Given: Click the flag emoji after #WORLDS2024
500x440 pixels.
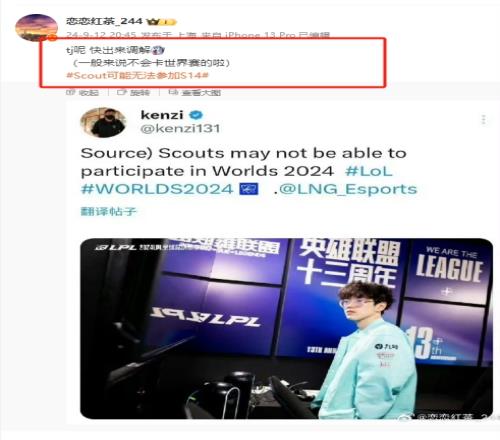Looking at the screenshot, I should [x=249, y=189].
